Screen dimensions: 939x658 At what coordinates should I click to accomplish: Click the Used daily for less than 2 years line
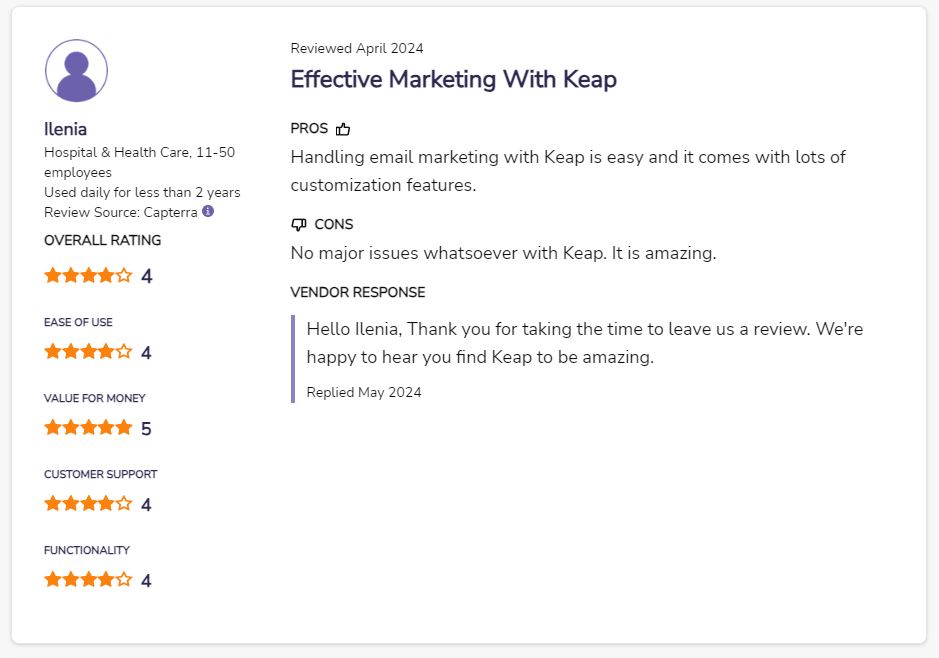click(x=142, y=192)
